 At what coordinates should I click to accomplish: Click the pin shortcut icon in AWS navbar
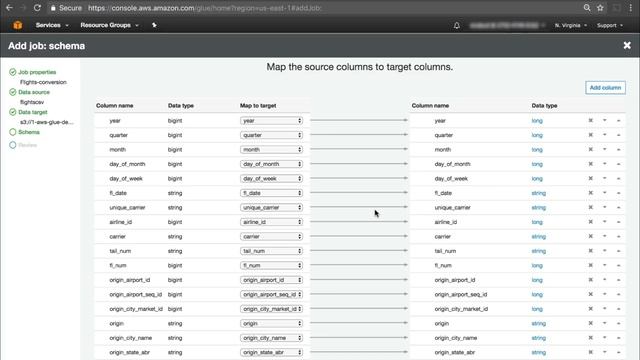[x=154, y=25]
